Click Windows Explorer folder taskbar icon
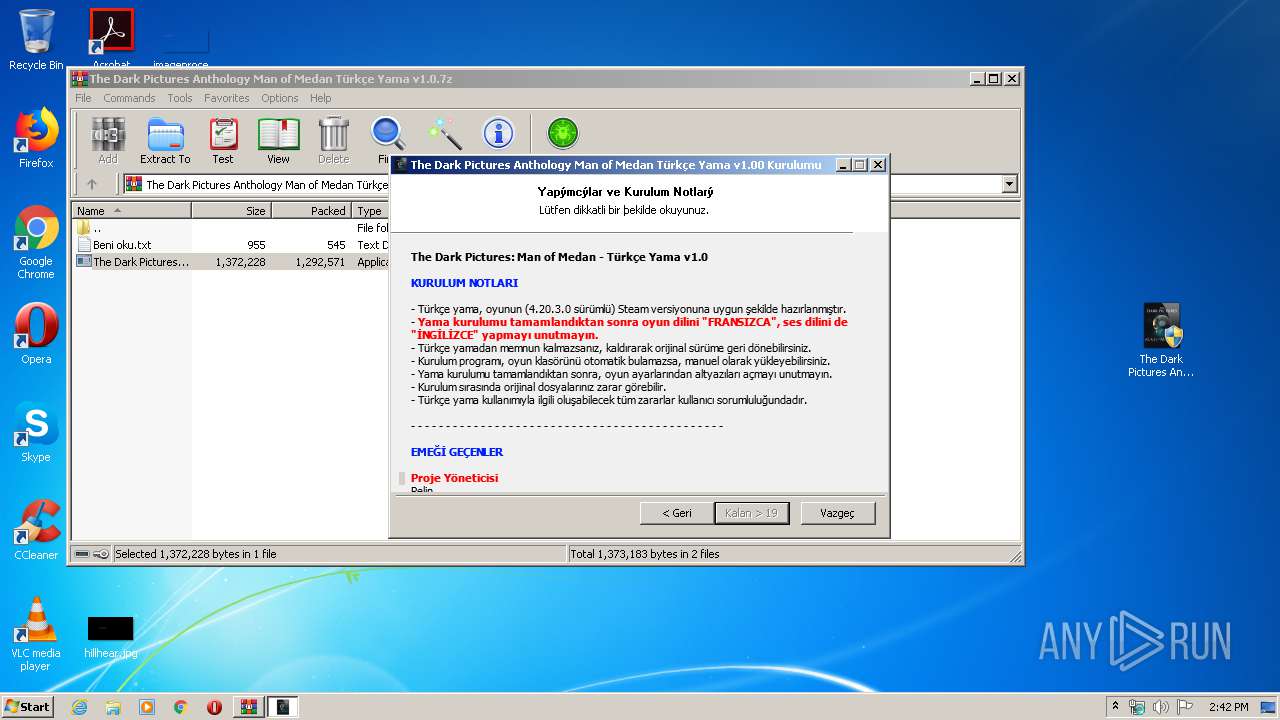 tap(113, 707)
